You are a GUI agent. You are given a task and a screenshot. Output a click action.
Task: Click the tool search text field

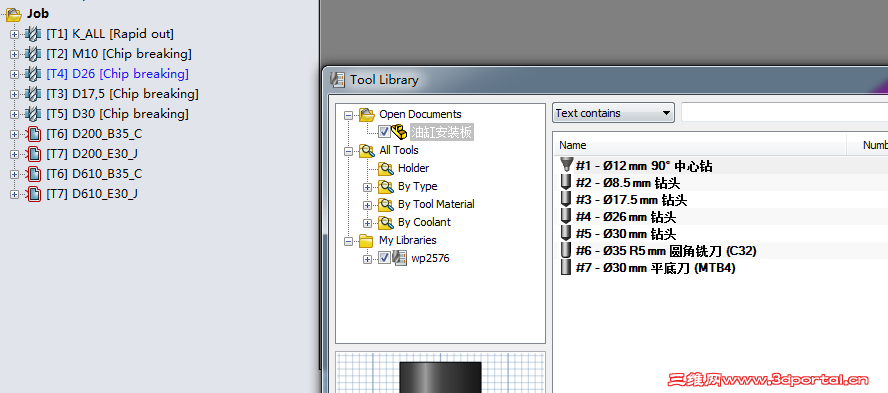click(784, 113)
